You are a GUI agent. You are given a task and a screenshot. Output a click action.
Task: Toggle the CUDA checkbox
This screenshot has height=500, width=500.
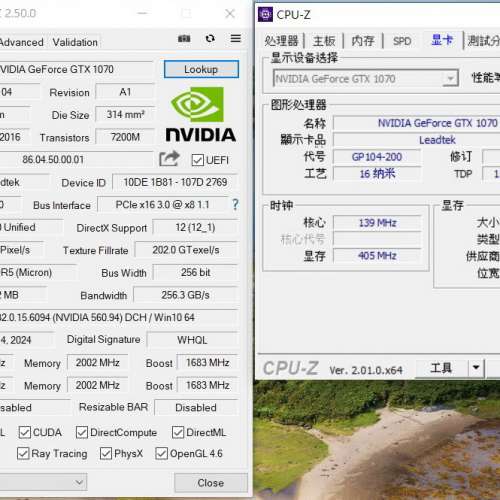[x=25, y=432]
